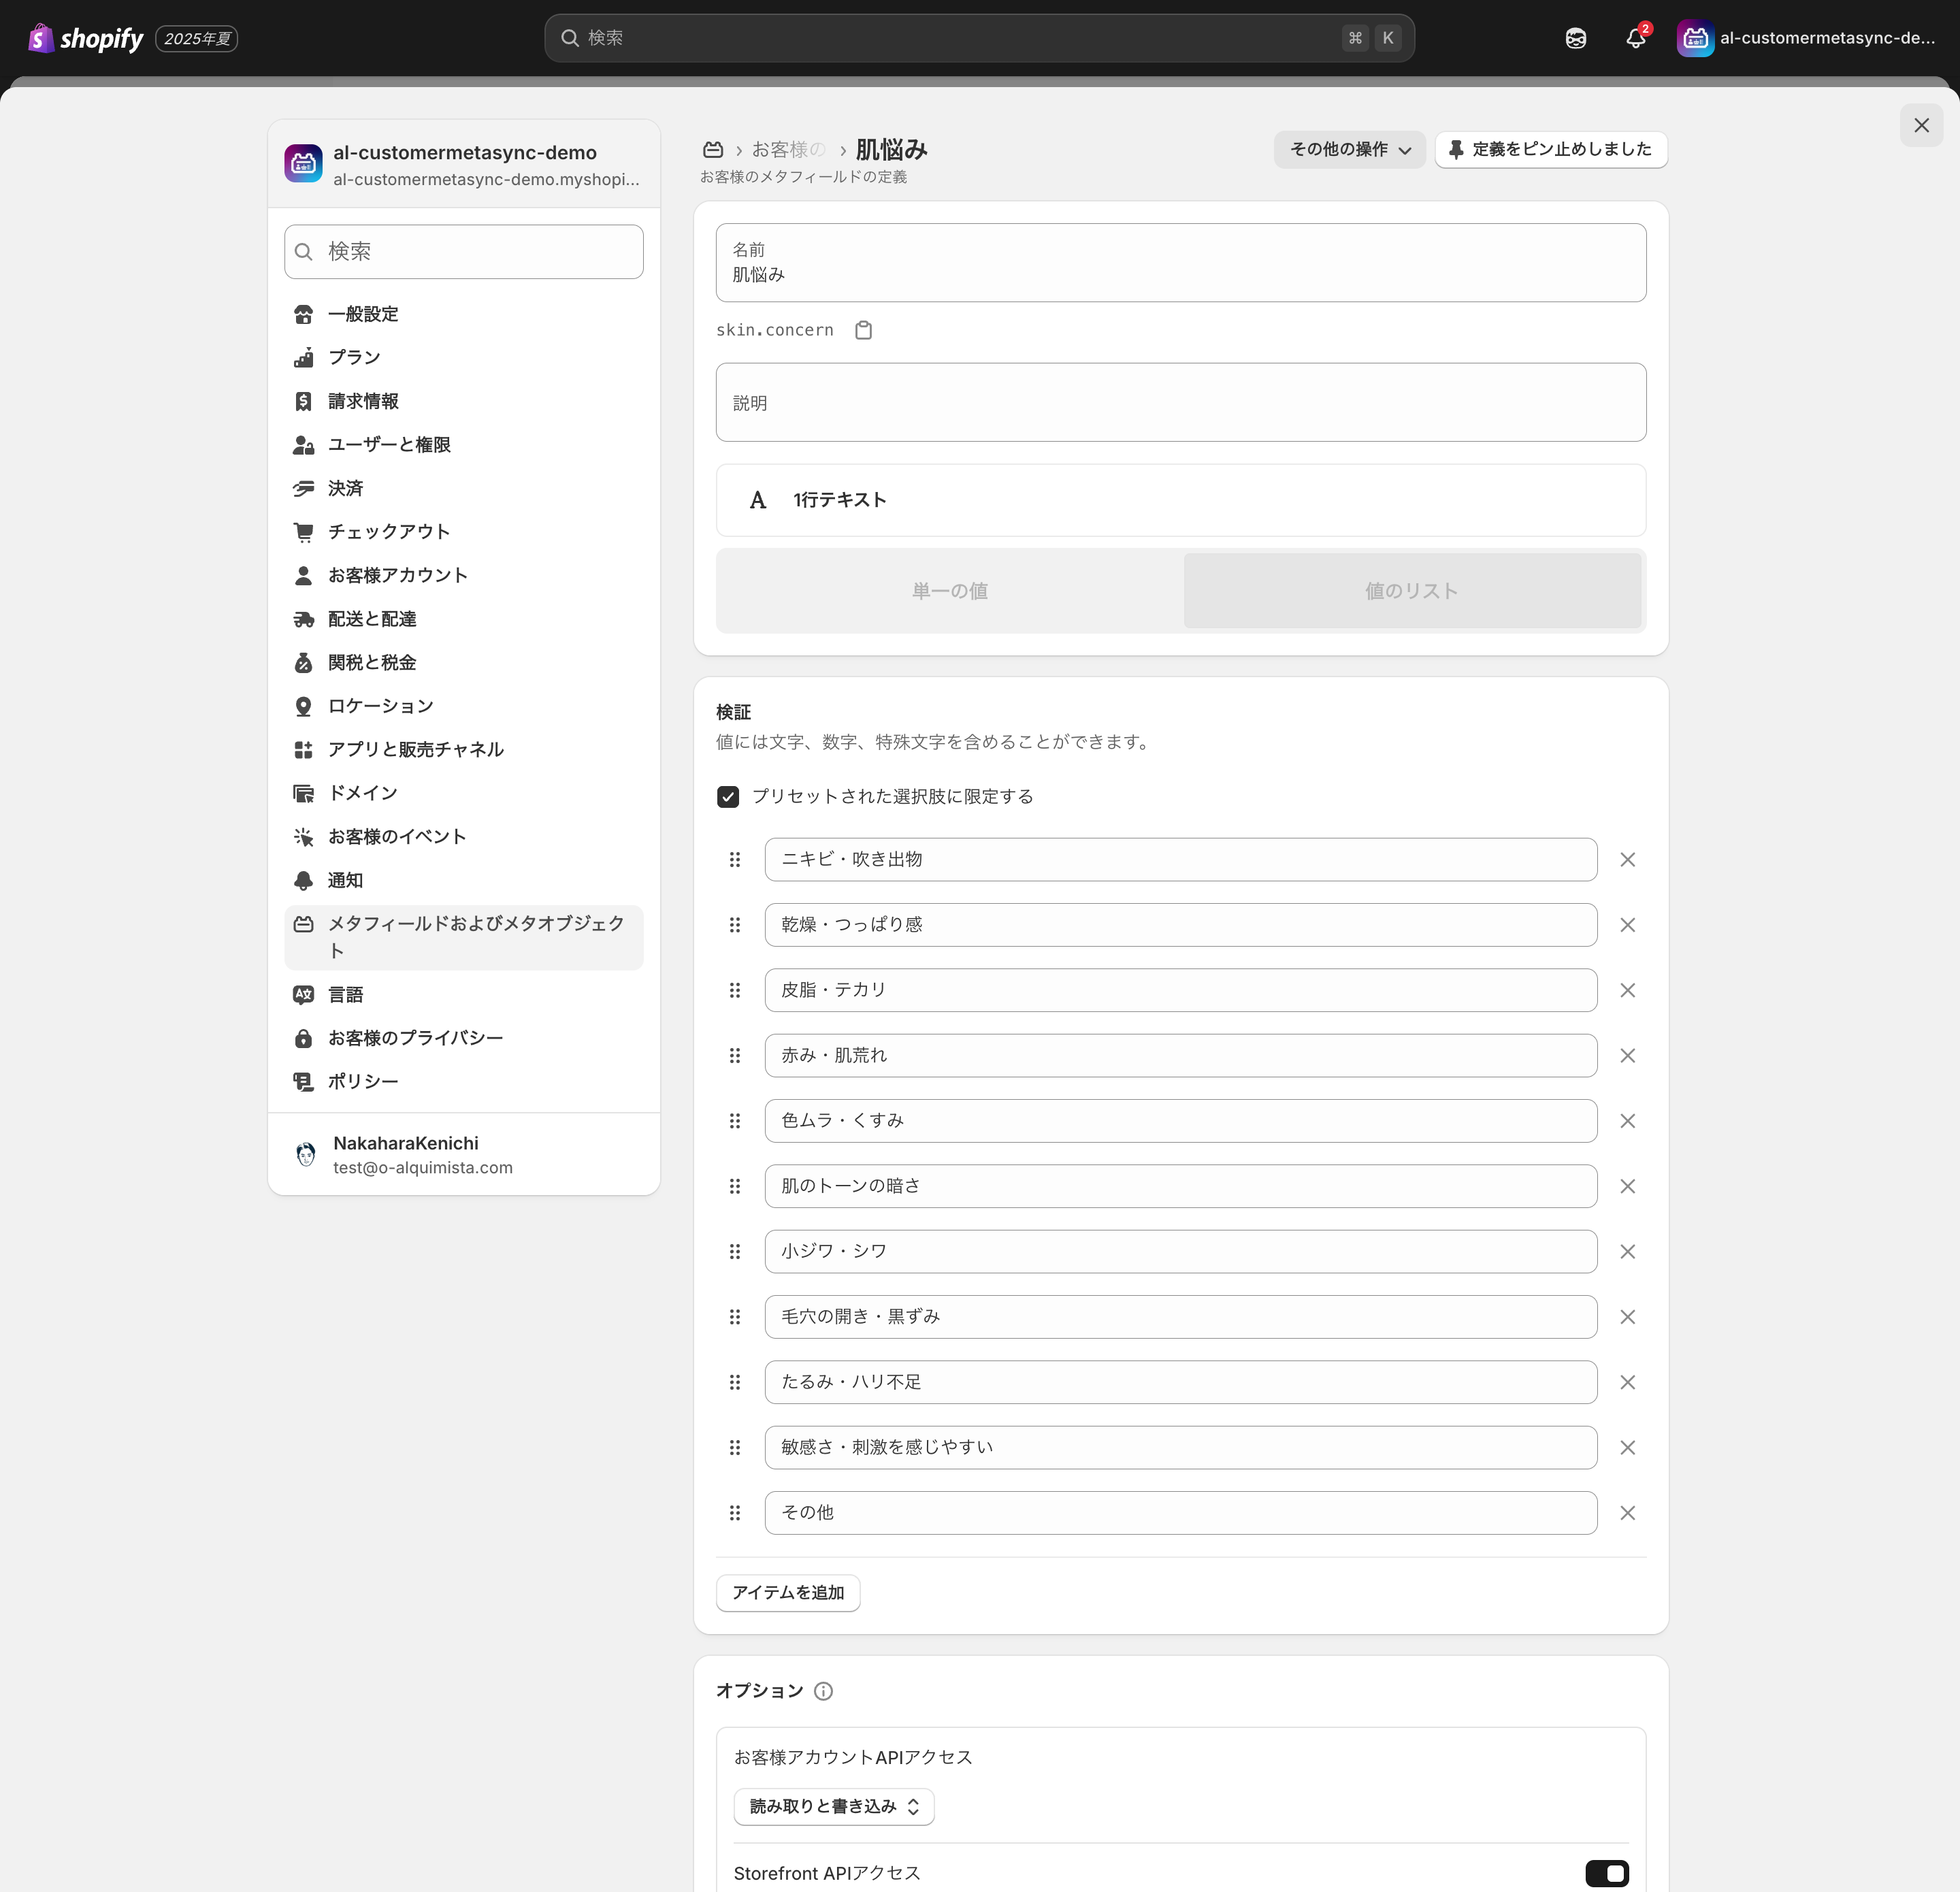Show info tooltip next to オプション
The width and height of the screenshot is (1960, 1892).
(x=823, y=1691)
